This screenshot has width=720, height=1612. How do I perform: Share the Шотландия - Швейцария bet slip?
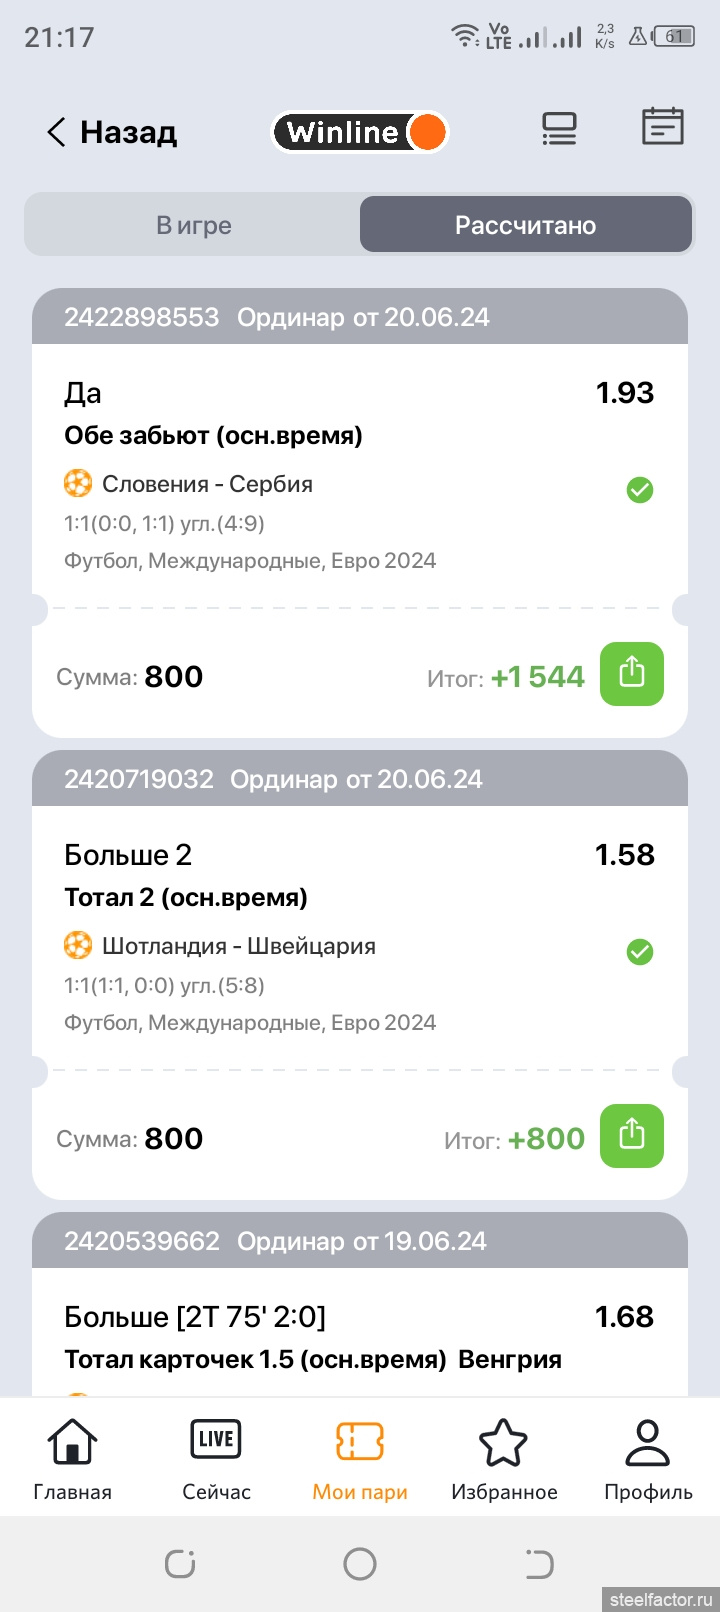(631, 1136)
